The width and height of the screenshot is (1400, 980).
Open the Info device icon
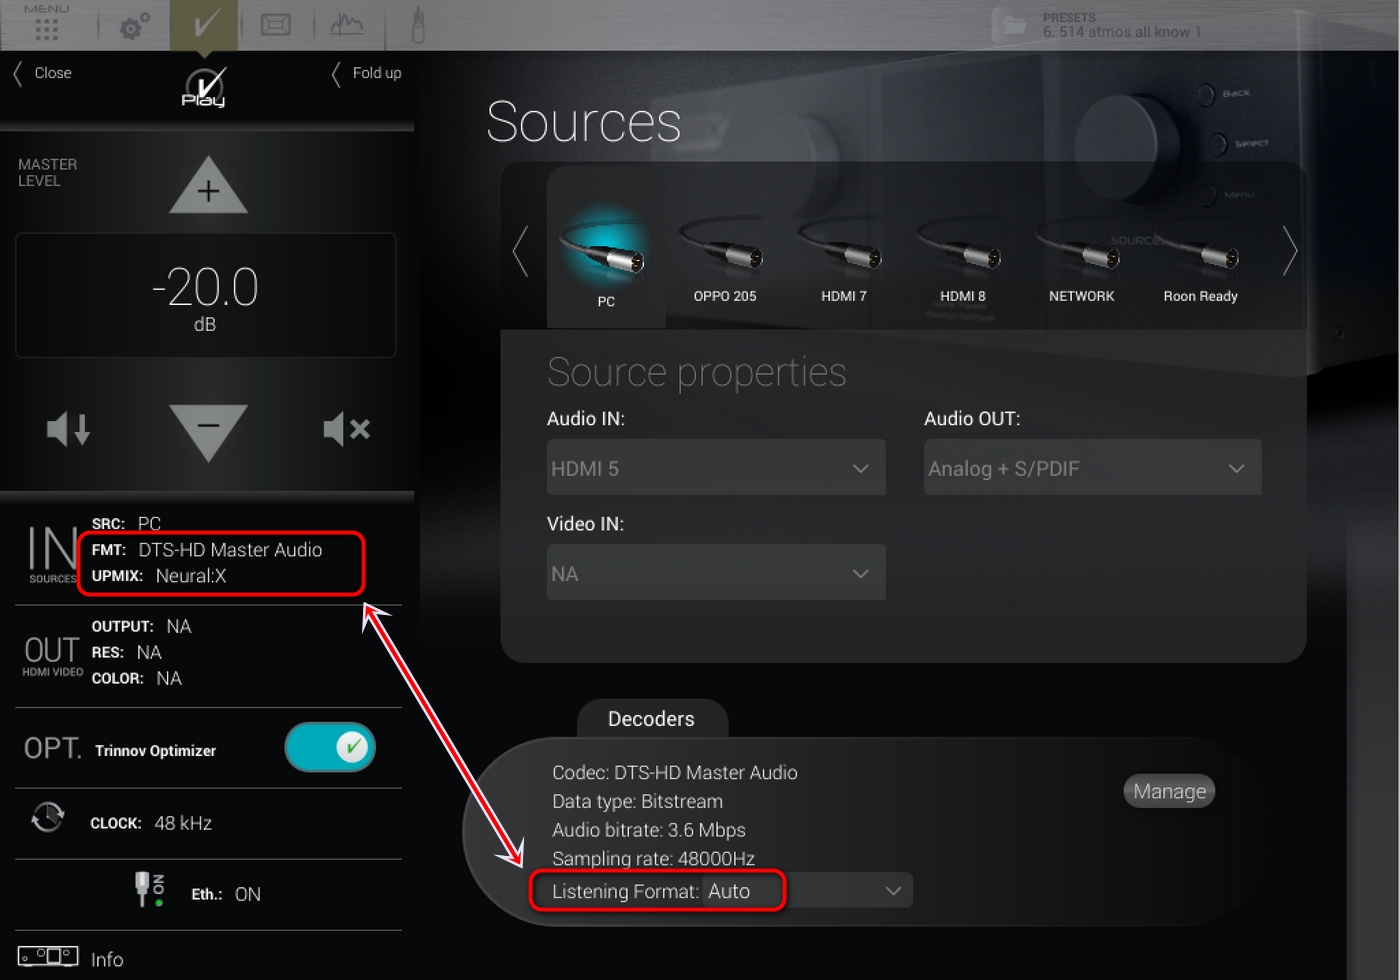click(x=48, y=957)
